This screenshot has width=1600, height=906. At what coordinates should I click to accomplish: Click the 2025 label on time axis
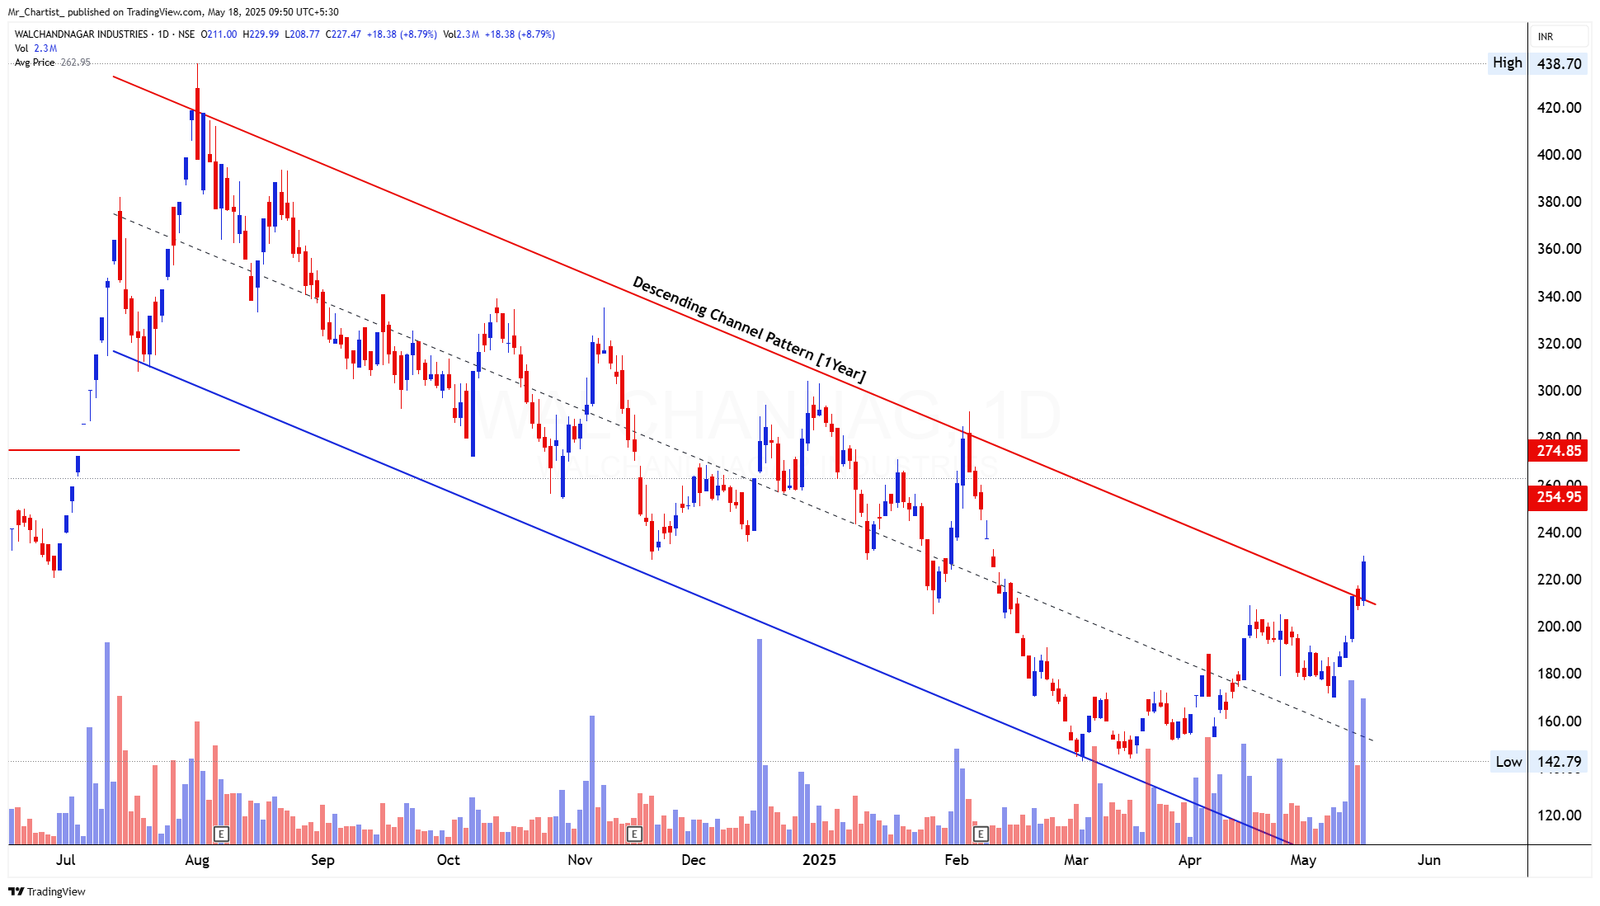point(820,860)
